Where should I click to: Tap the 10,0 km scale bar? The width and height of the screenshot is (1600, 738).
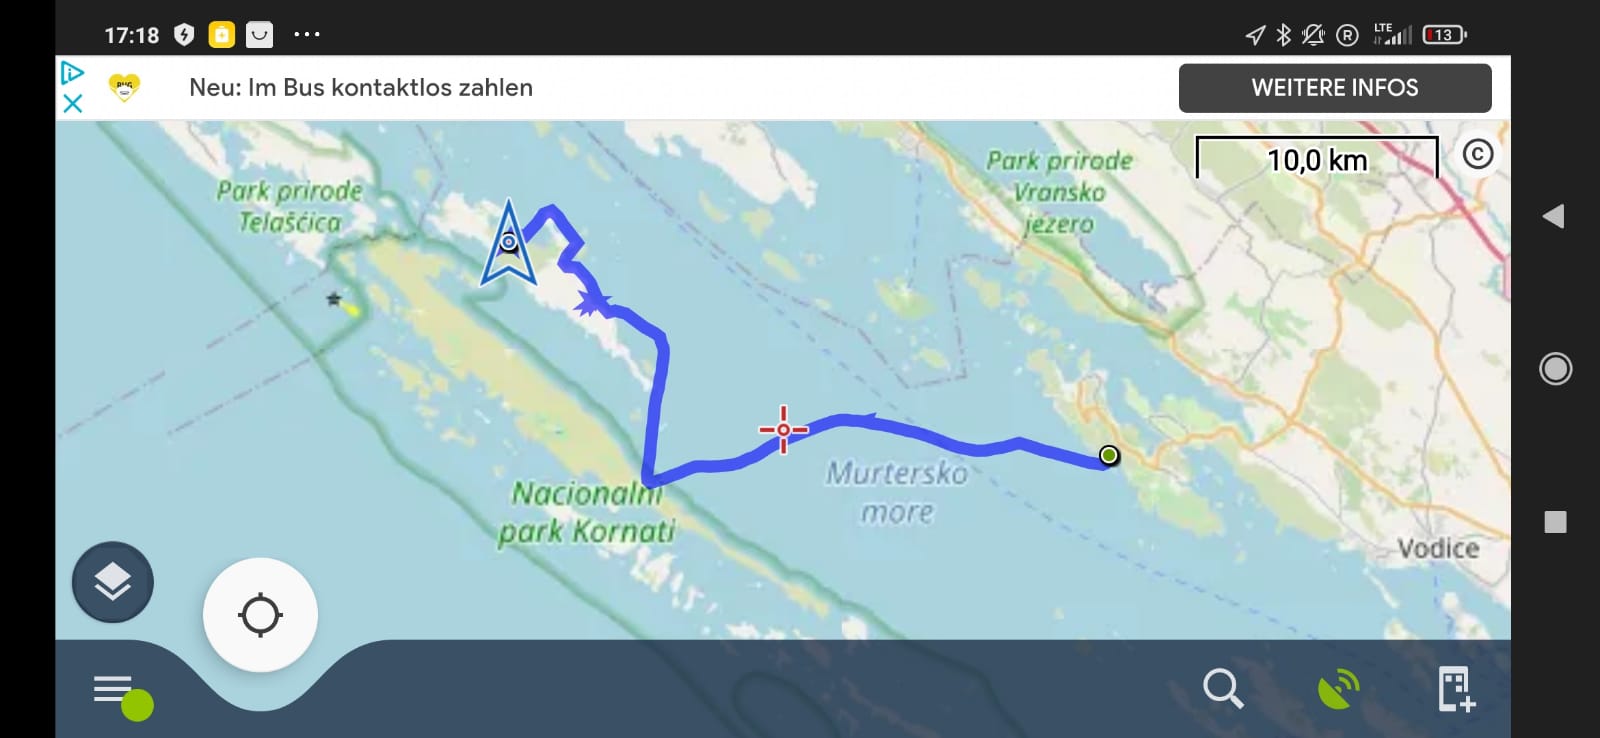click(x=1317, y=158)
